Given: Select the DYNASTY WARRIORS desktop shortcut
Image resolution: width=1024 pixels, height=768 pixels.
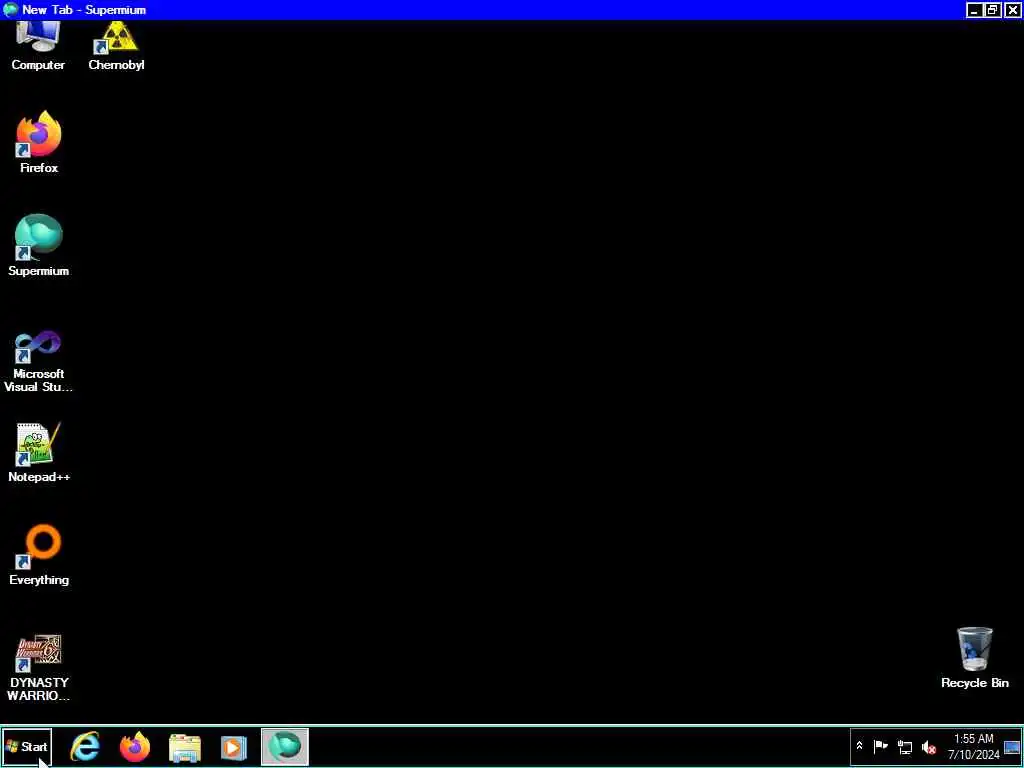Looking at the screenshot, I should click(x=39, y=667).
